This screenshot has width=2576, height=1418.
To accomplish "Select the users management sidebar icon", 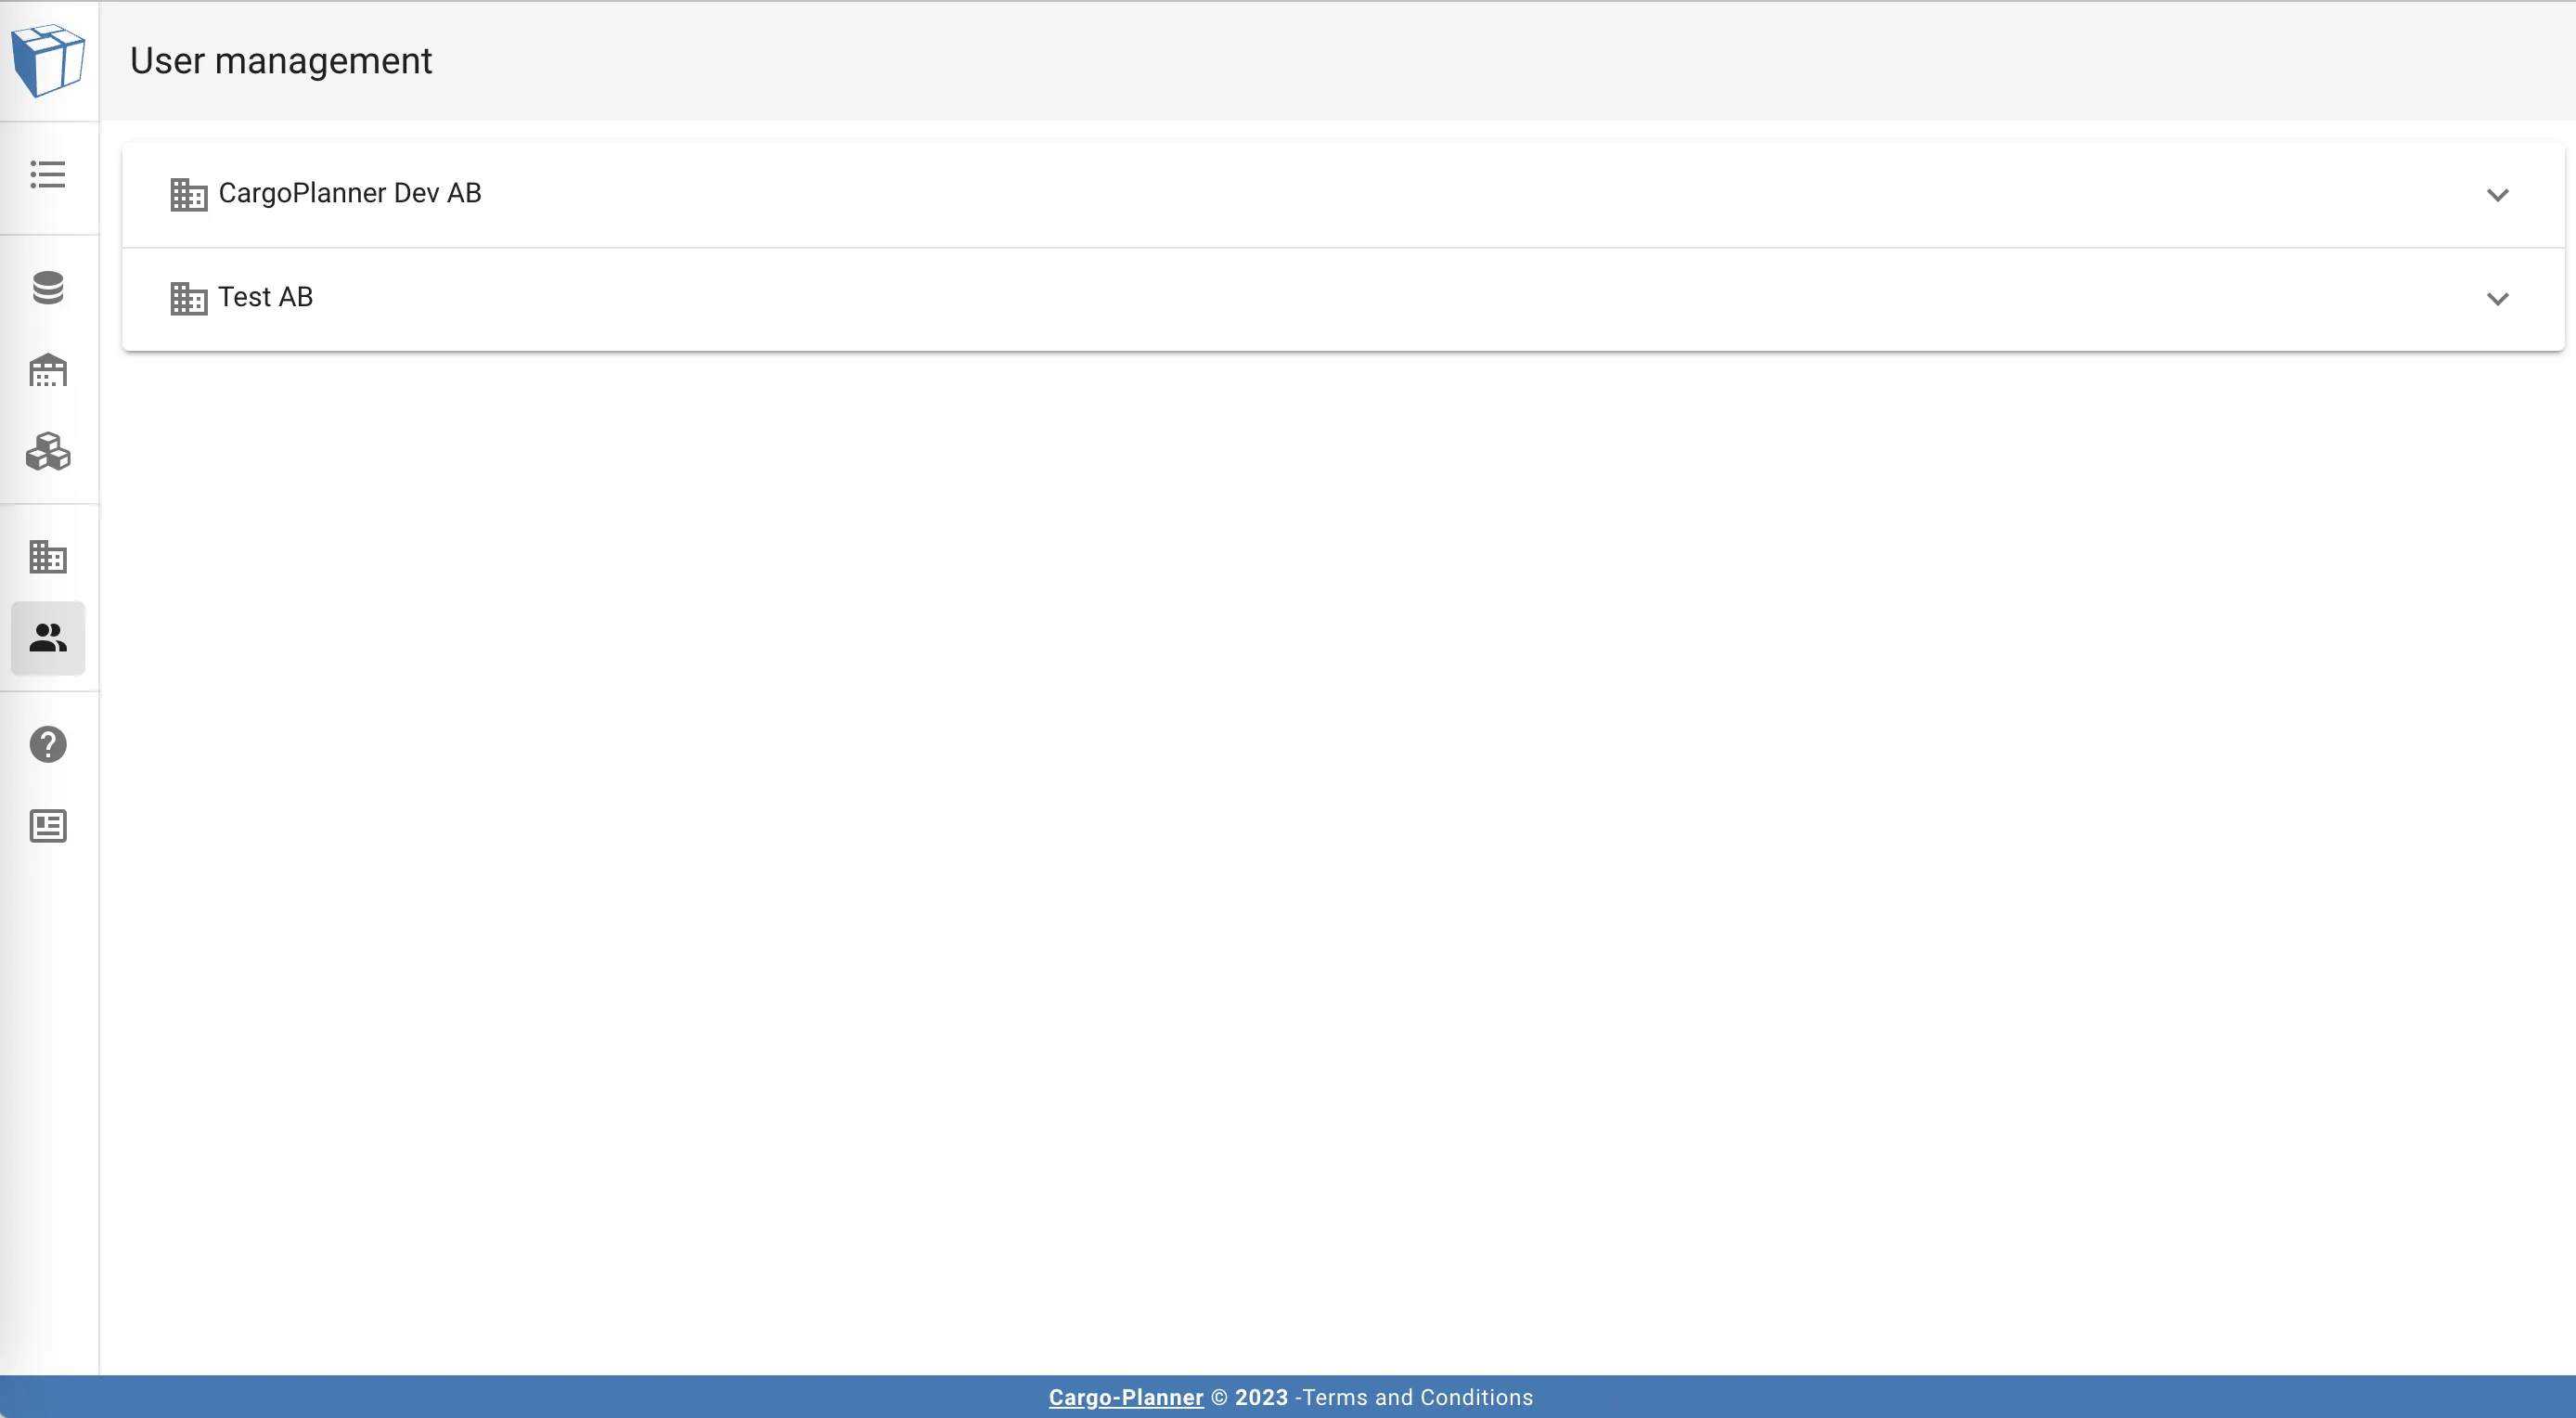I will 48,638.
